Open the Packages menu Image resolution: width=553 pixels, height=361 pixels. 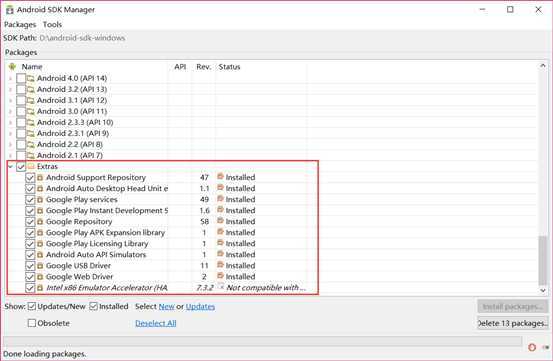point(20,24)
